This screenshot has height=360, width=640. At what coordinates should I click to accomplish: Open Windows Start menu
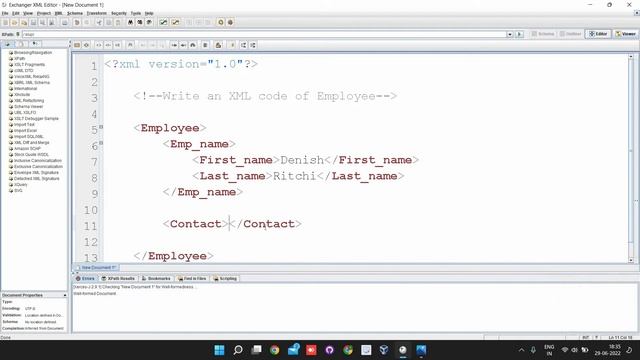219,350
